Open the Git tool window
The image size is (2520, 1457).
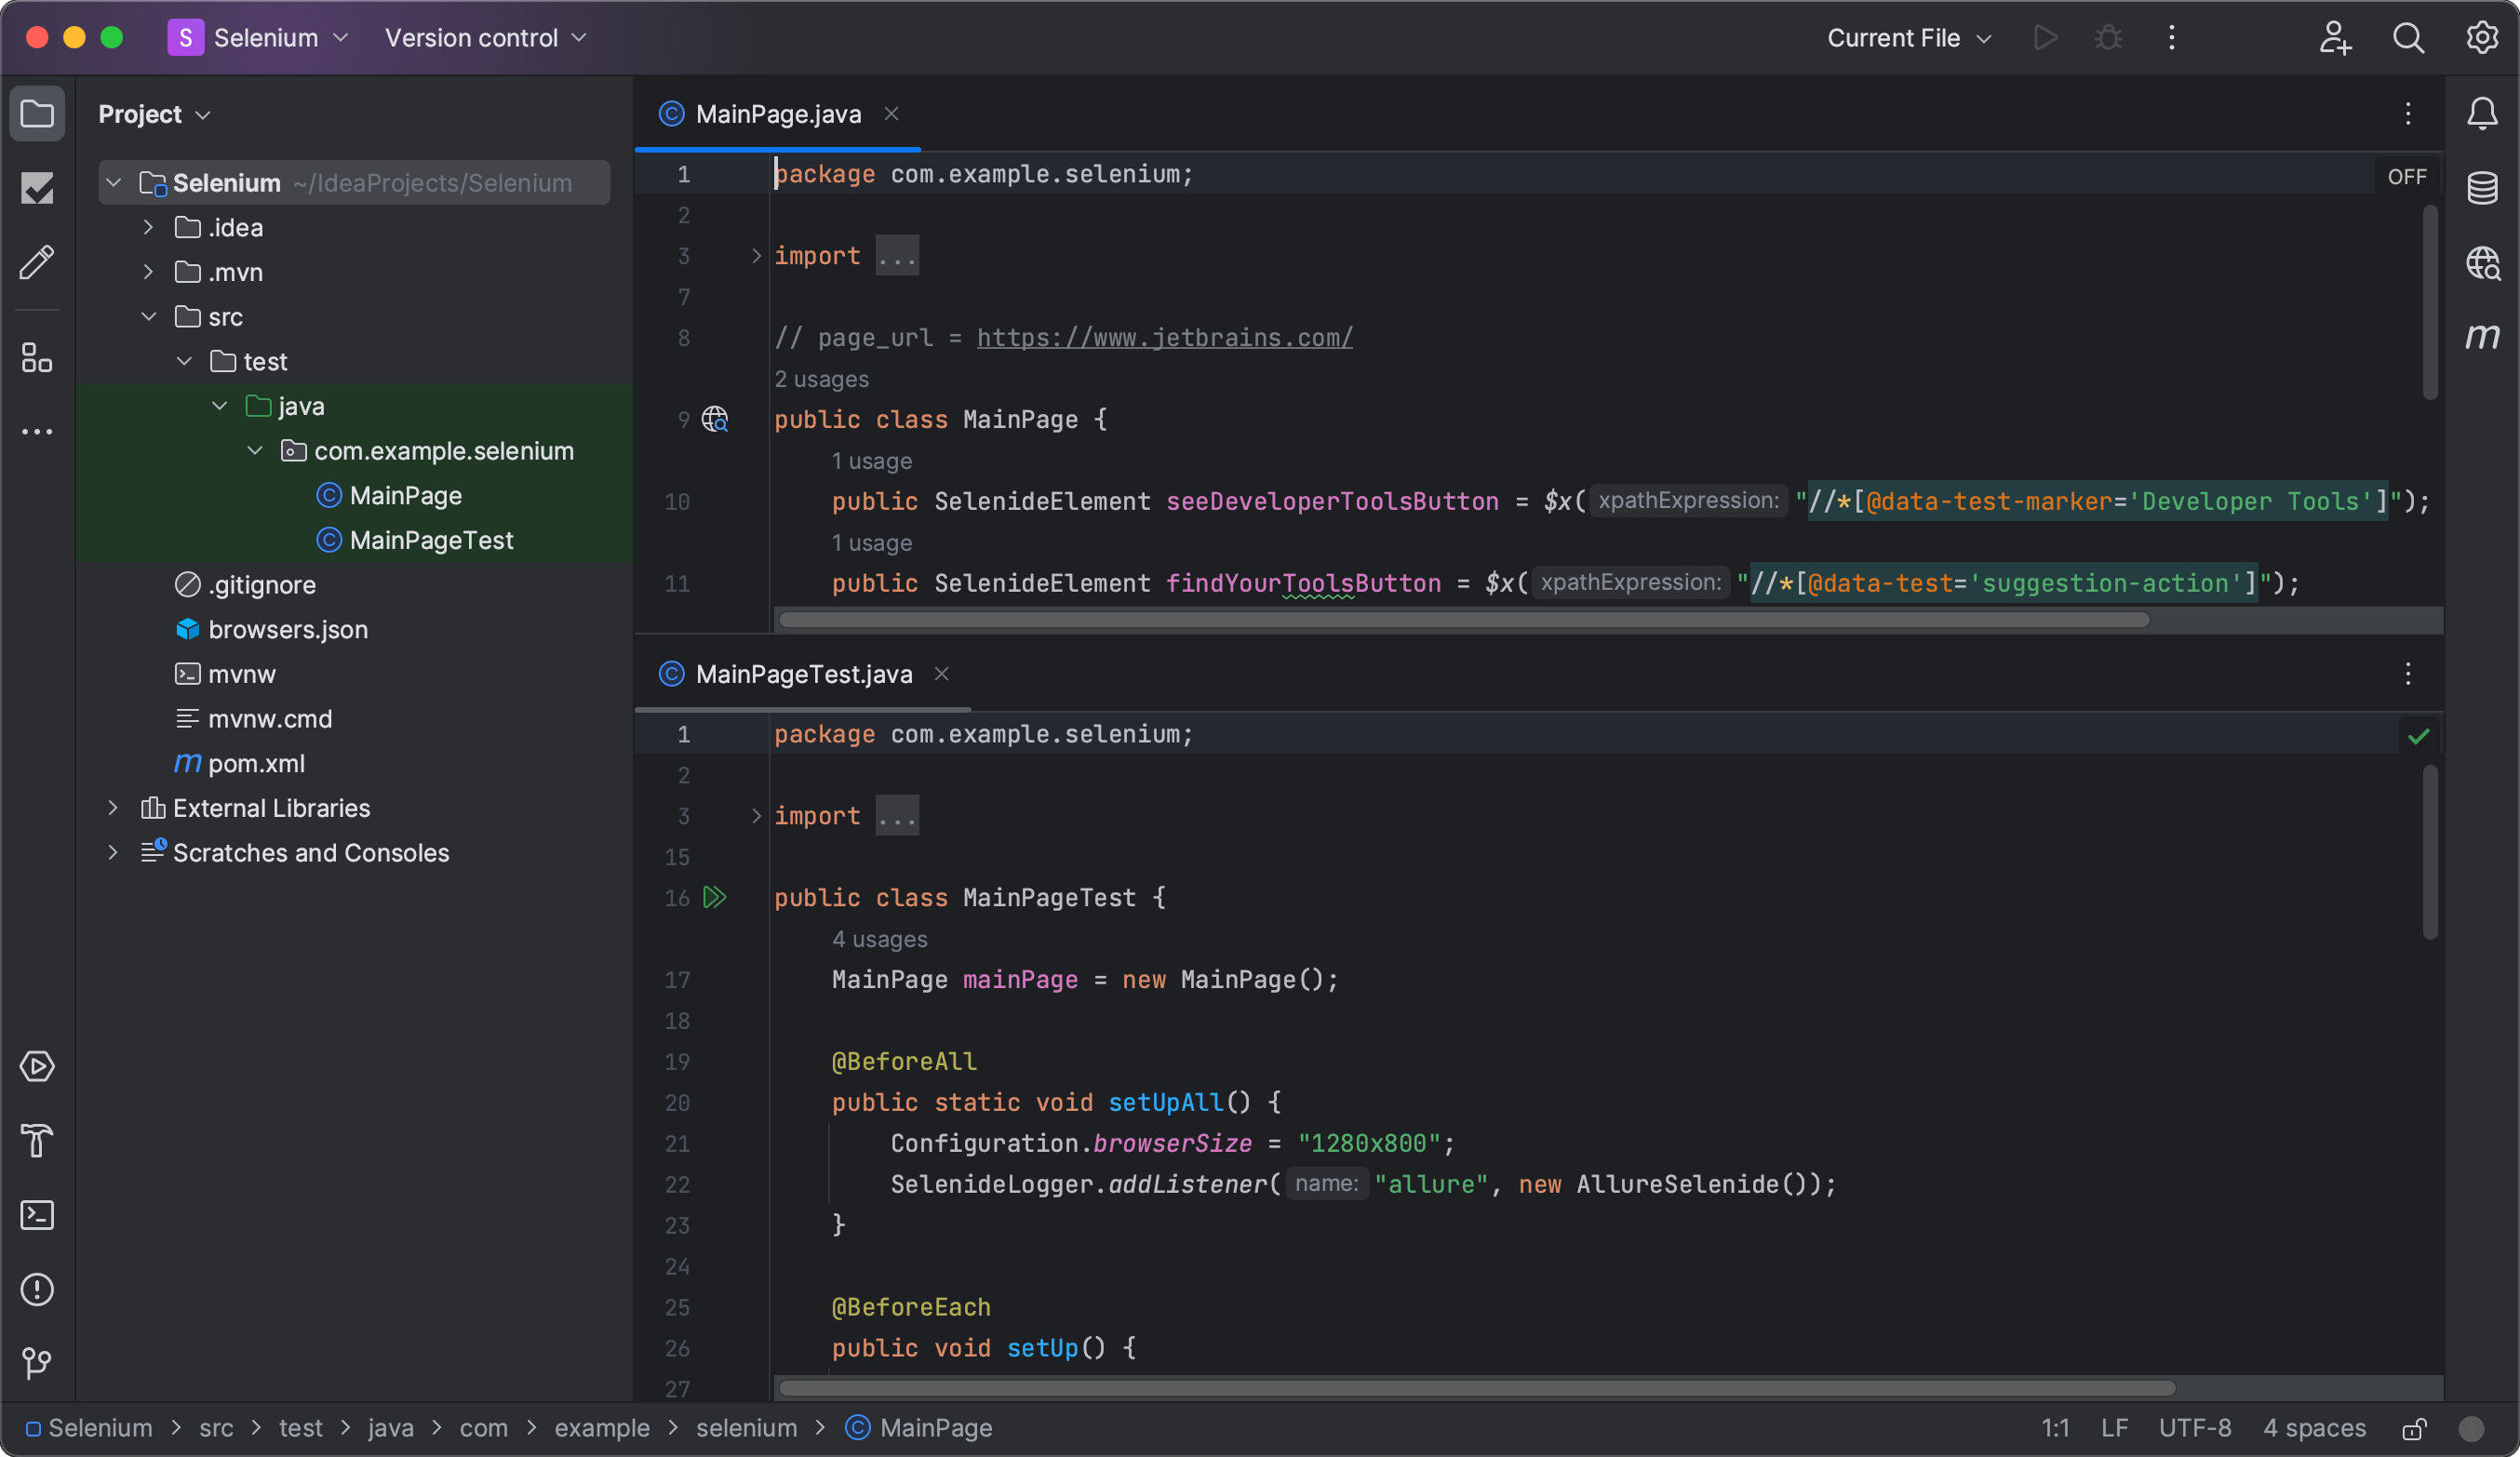click(x=37, y=1362)
